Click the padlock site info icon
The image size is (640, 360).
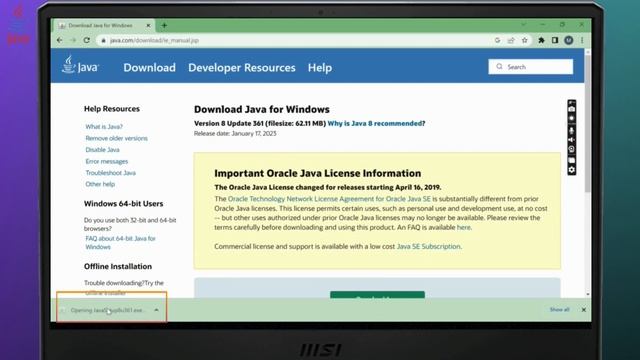103,40
